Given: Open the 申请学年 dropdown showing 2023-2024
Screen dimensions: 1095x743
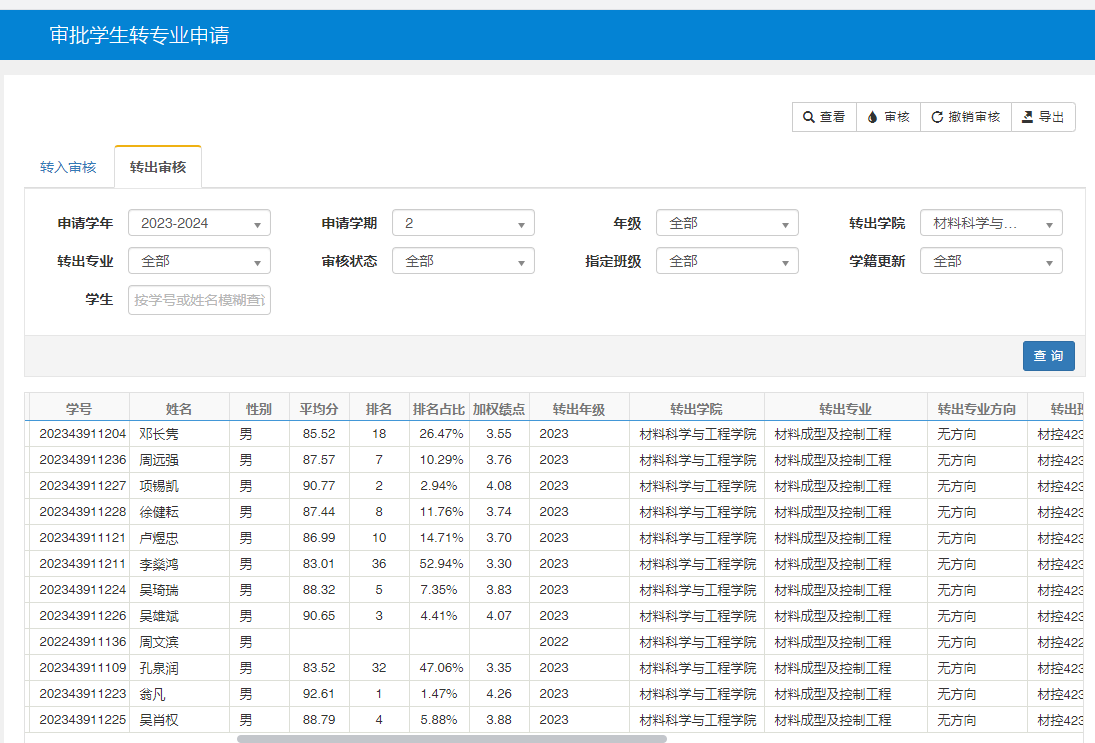Looking at the screenshot, I should click(x=199, y=223).
